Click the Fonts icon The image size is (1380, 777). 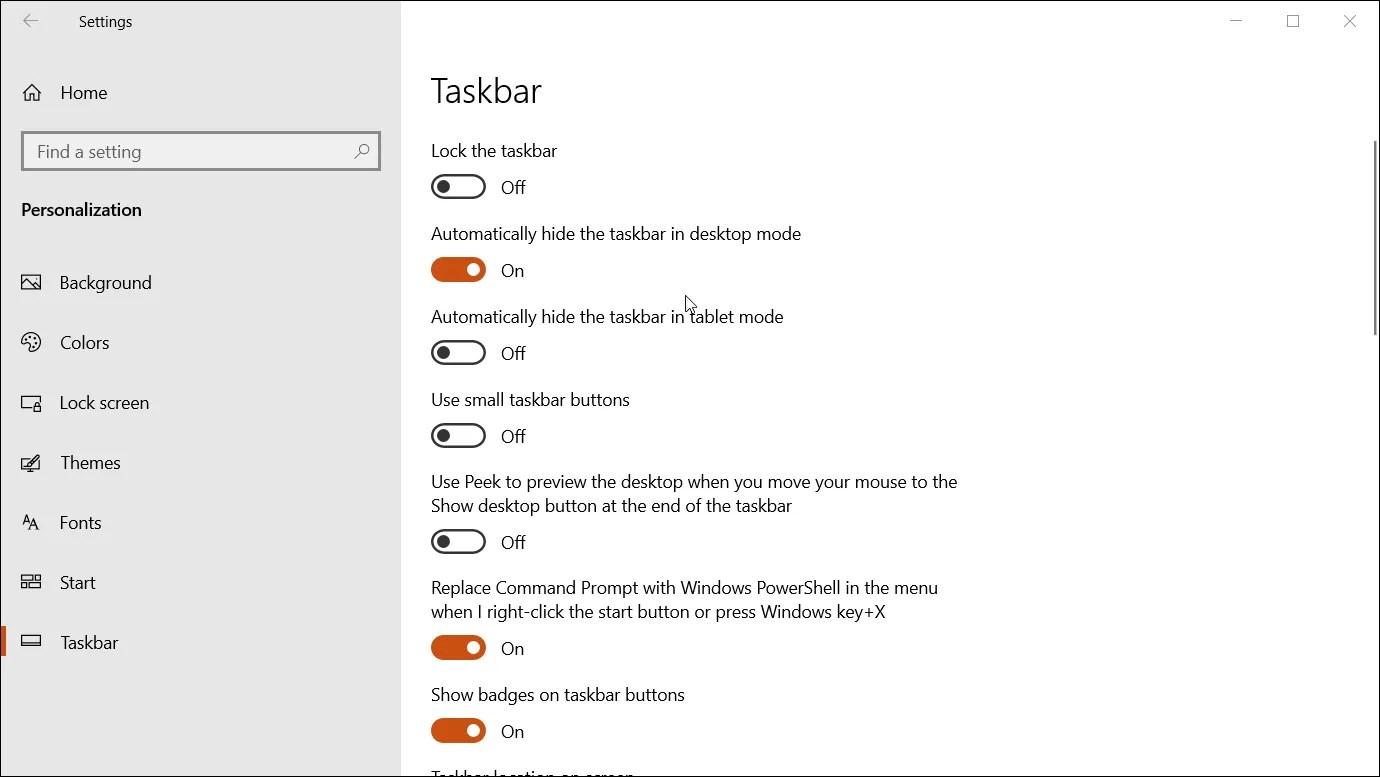click(31, 523)
